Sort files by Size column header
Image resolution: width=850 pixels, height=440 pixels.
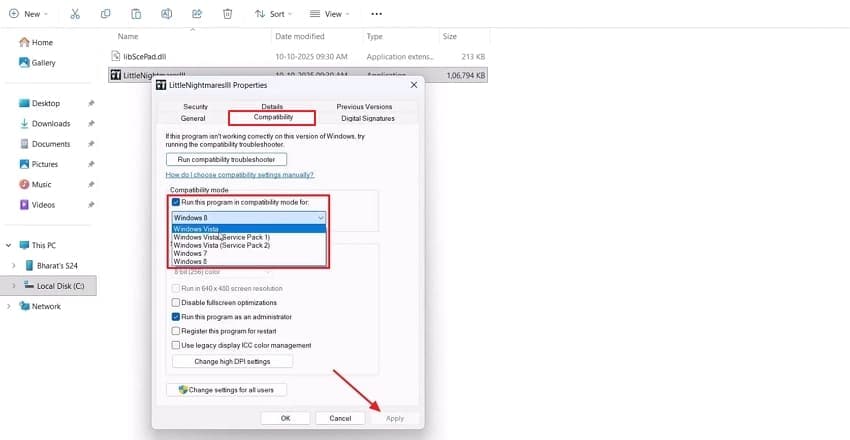(449, 36)
